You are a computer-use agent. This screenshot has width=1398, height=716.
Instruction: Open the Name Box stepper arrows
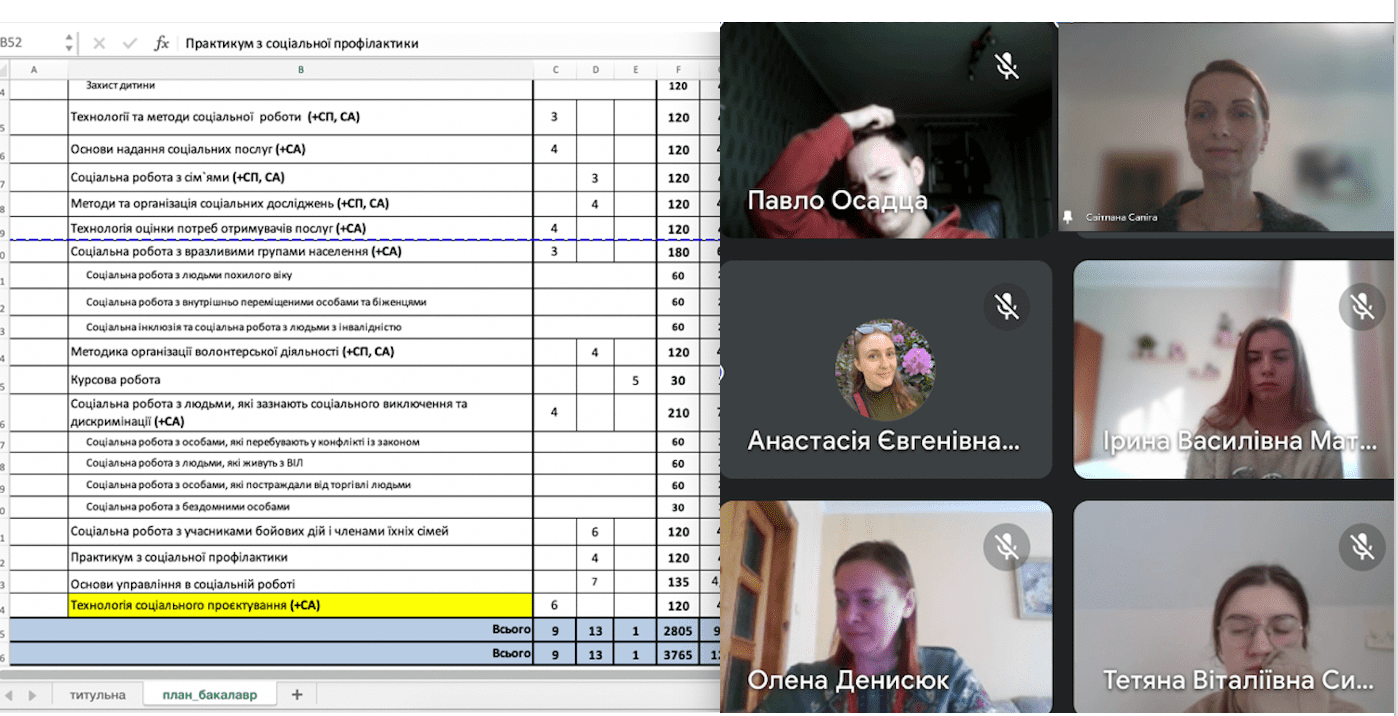click(x=69, y=43)
